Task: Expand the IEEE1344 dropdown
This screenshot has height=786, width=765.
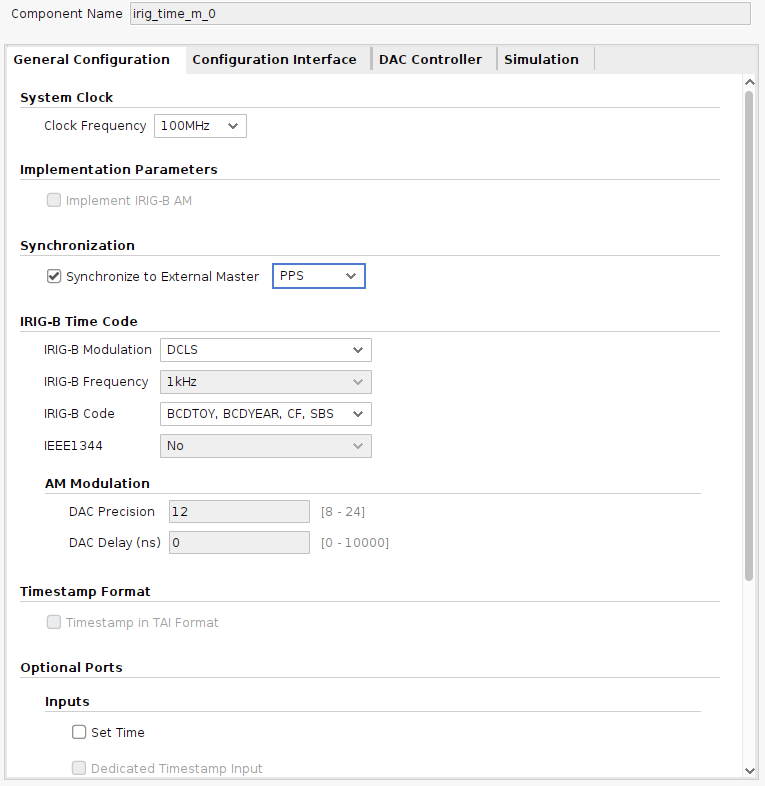Action: [x=266, y=446]
